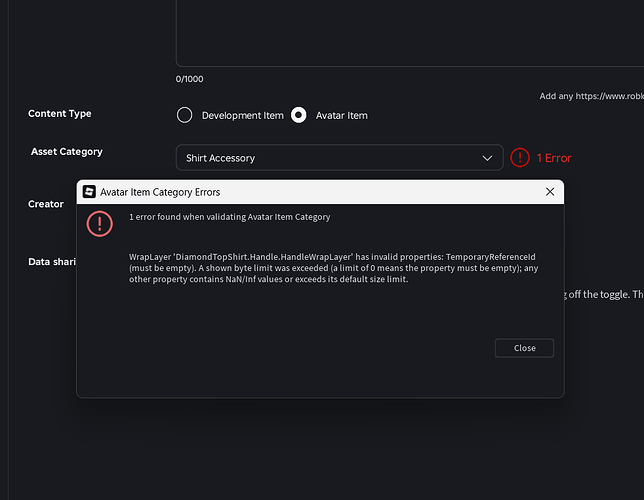Click the Data sharing label
The image size is (644, 500).
(x=52, y=262)
